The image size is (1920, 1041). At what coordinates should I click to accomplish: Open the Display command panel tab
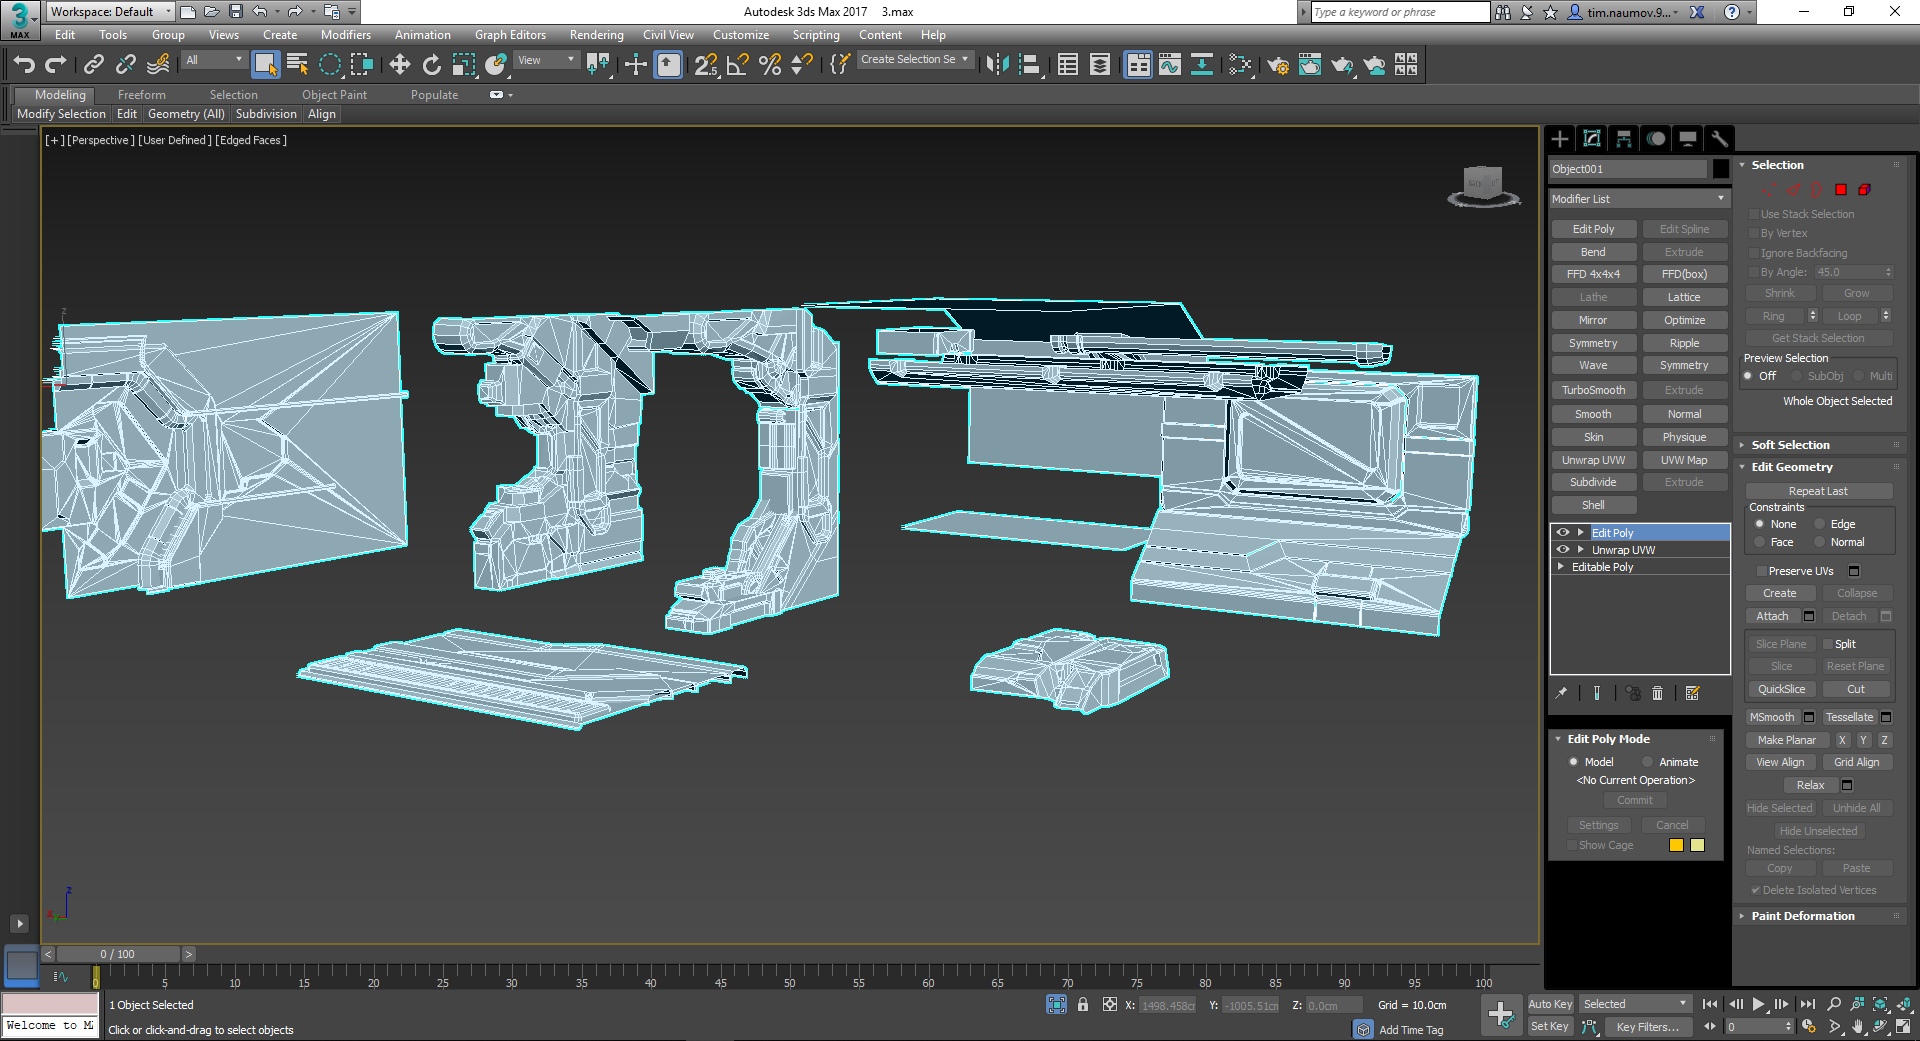pyautogui.click(x=1688, y=139)
